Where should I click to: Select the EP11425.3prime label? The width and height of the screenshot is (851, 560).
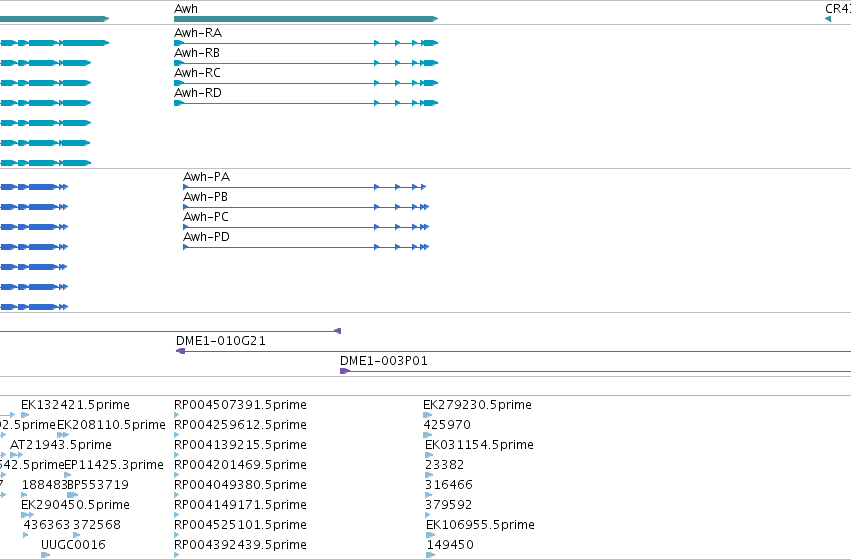coord(114,465)
